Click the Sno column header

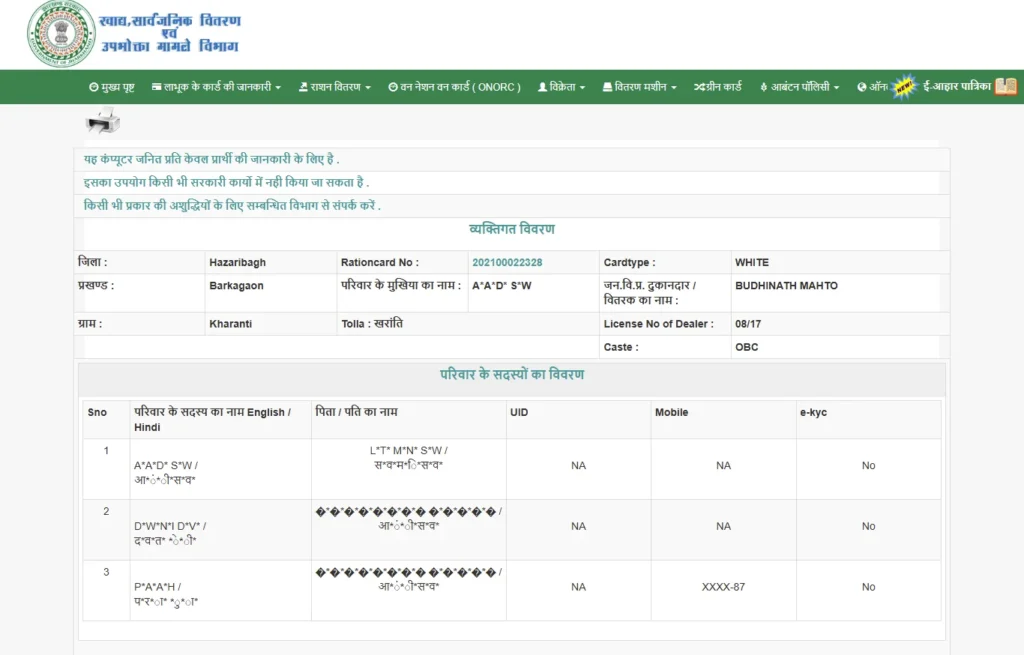point(97,413)
